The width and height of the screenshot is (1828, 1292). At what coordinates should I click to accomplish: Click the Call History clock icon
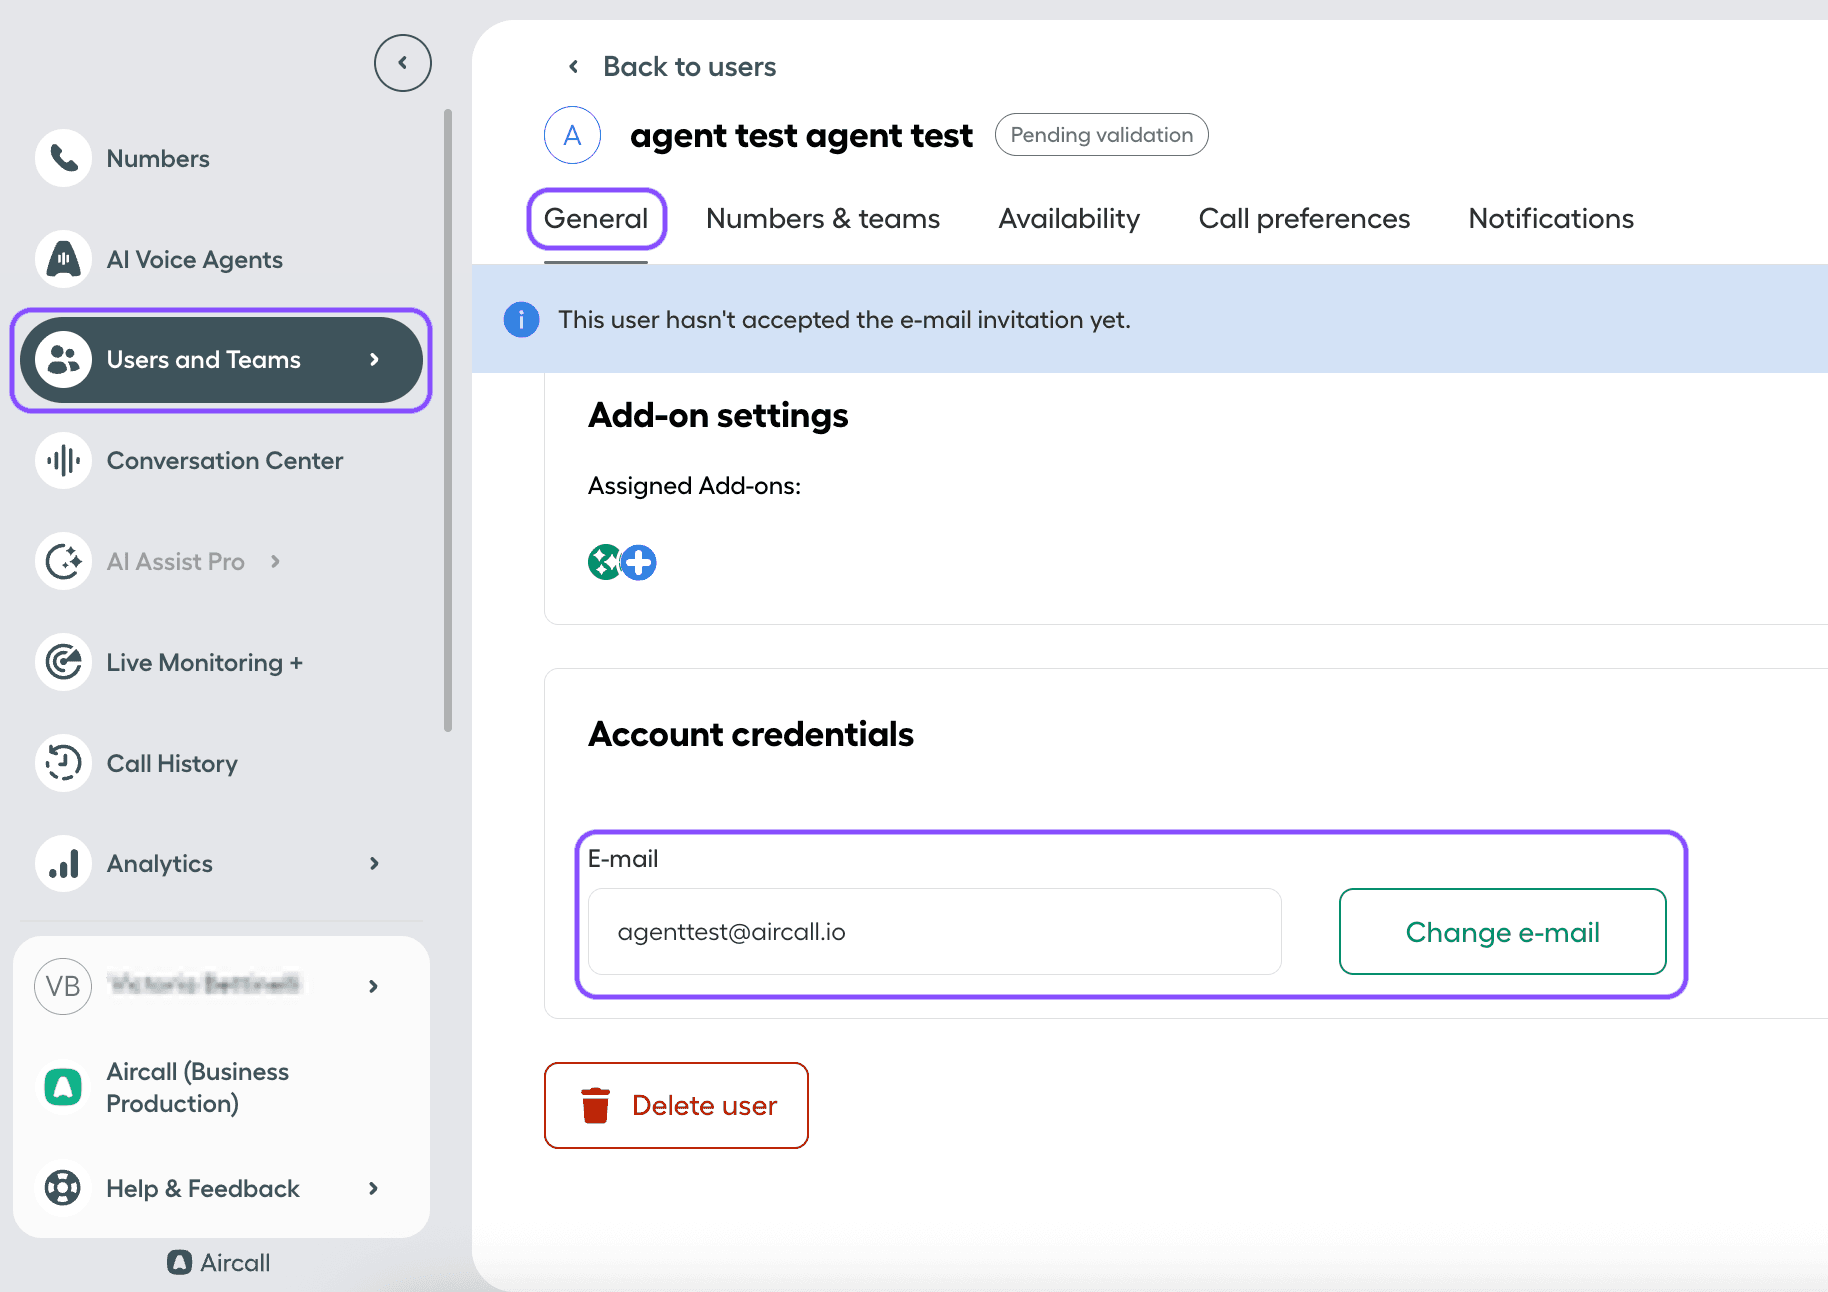point(62,763)
